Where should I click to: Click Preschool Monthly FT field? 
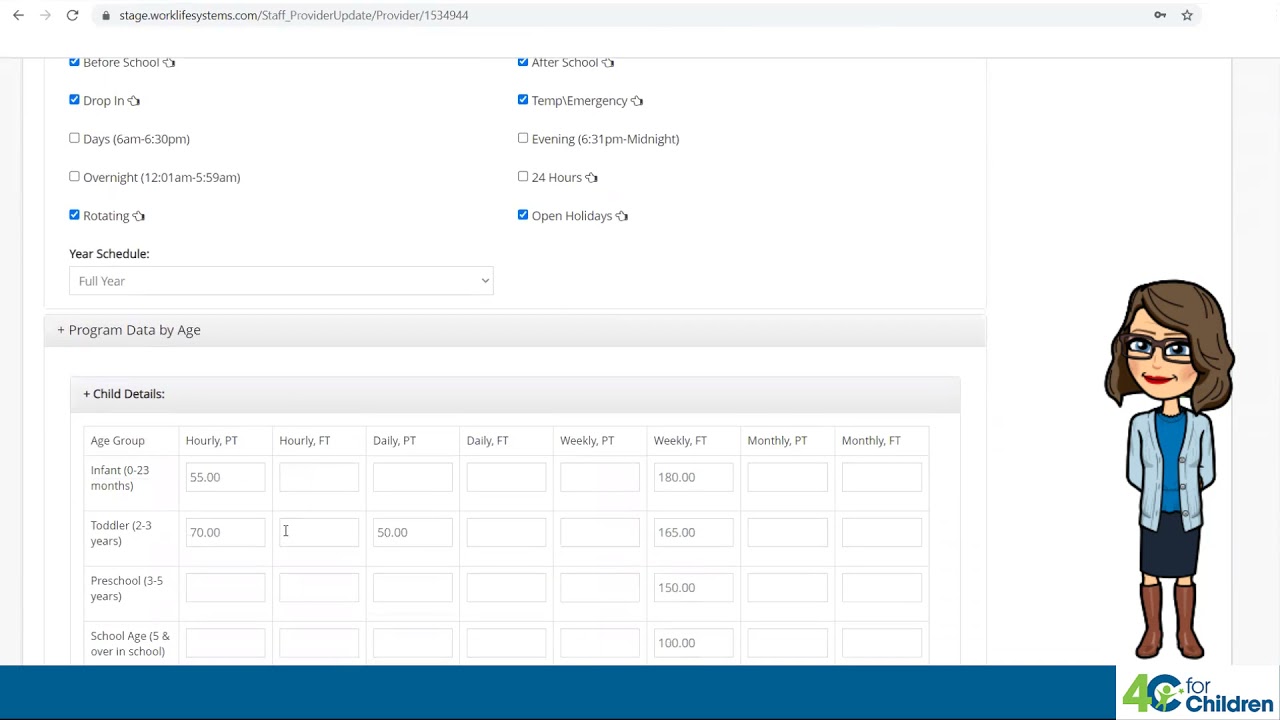point(882,587)
